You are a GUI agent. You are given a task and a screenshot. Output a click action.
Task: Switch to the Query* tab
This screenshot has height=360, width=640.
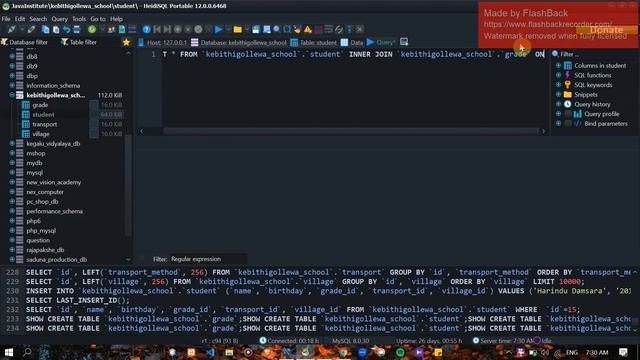[381, 42]
